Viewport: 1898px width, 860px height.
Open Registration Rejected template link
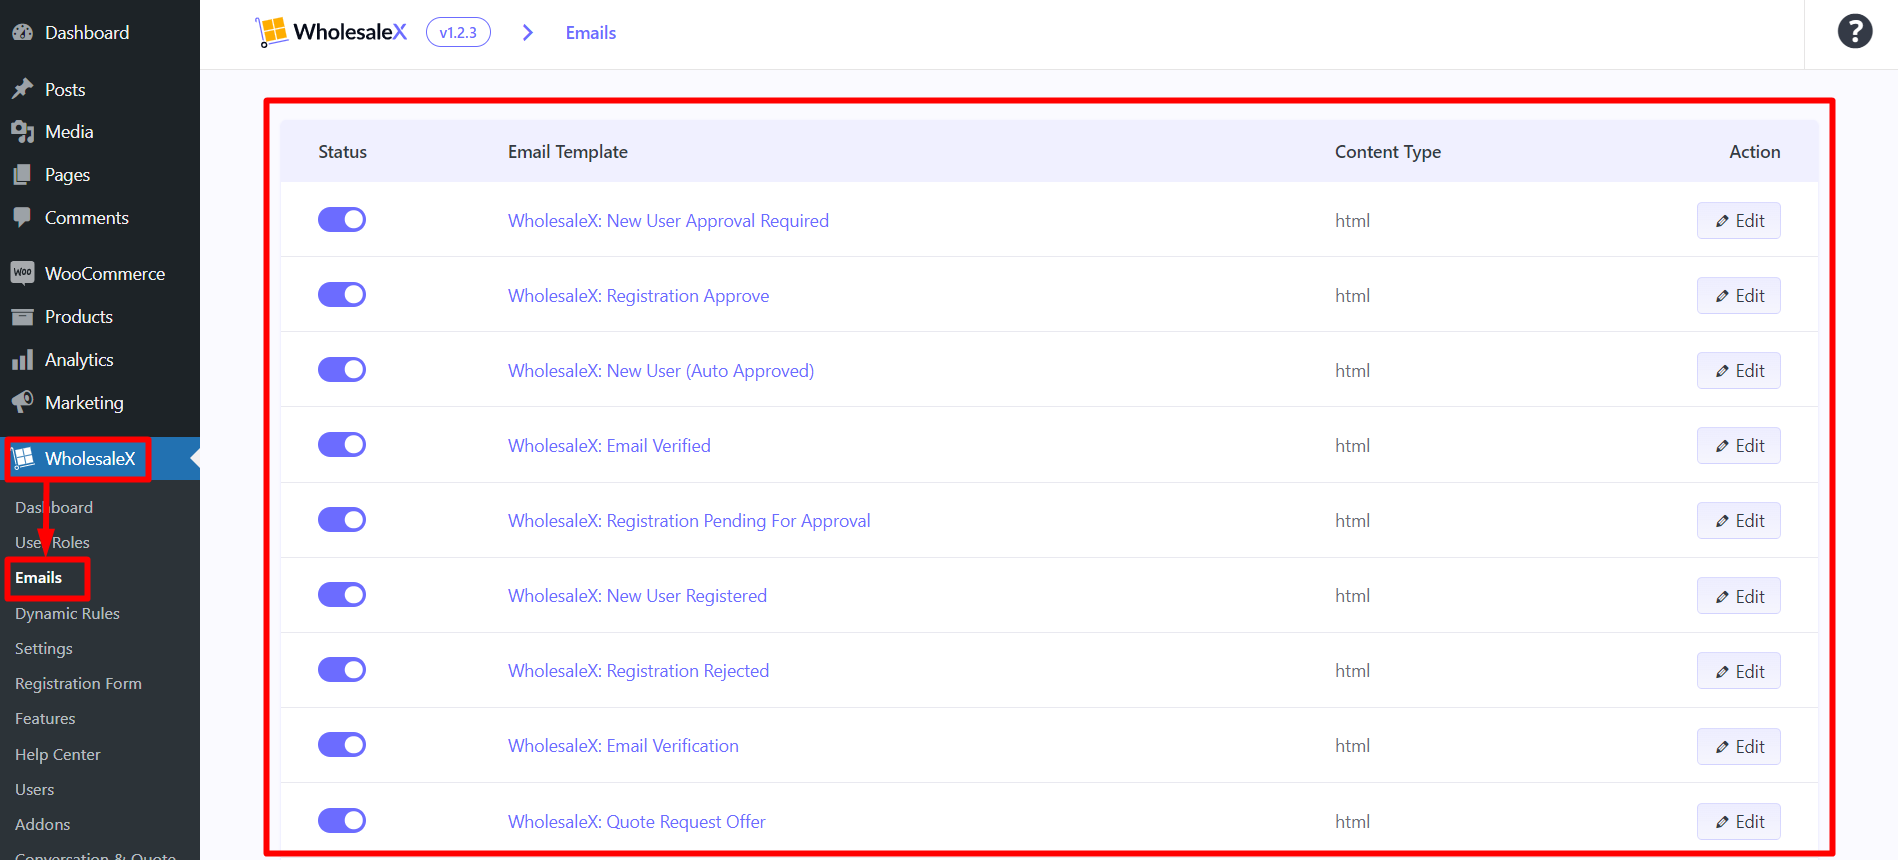638,670
